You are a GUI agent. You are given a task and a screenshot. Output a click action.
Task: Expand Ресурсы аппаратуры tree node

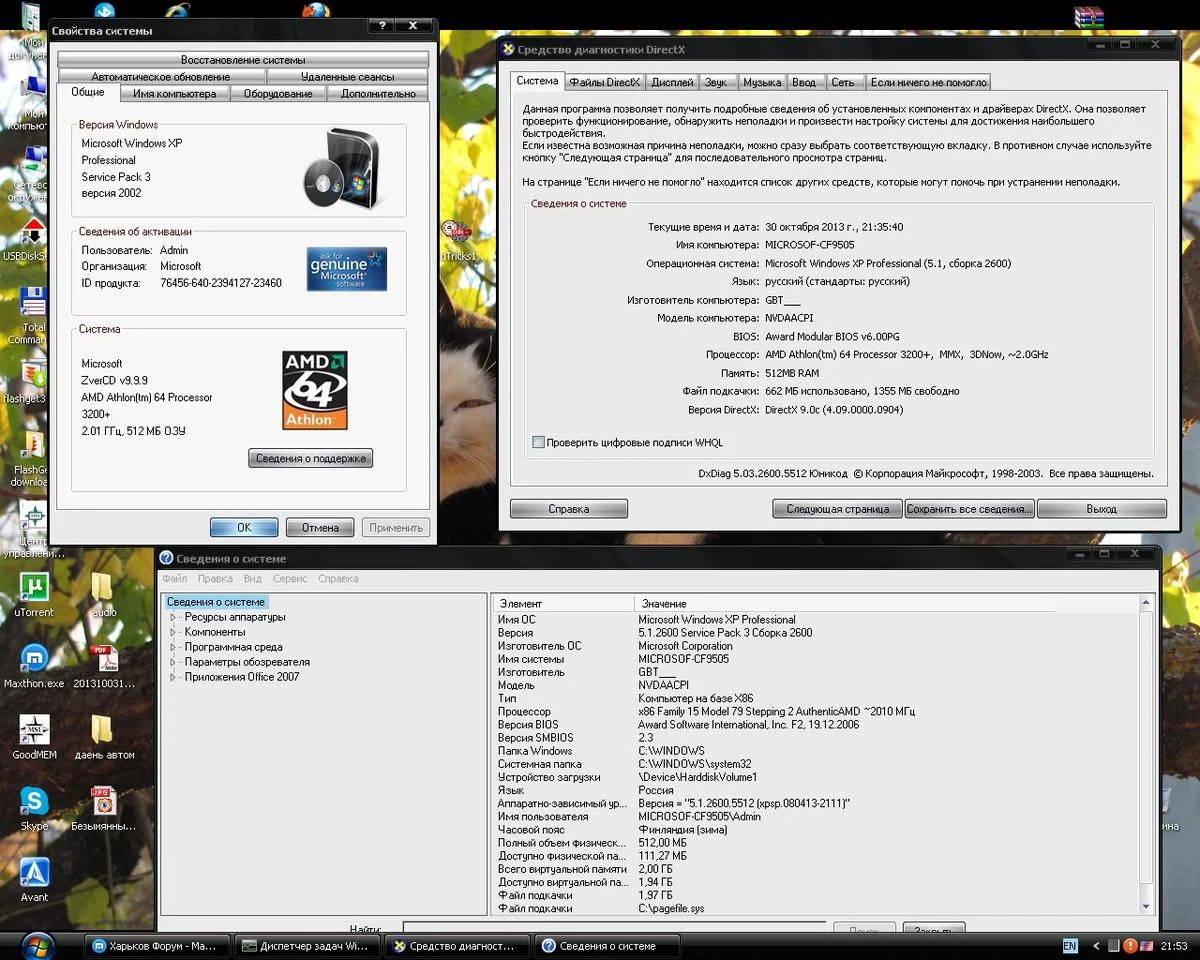tap(173, 617)
